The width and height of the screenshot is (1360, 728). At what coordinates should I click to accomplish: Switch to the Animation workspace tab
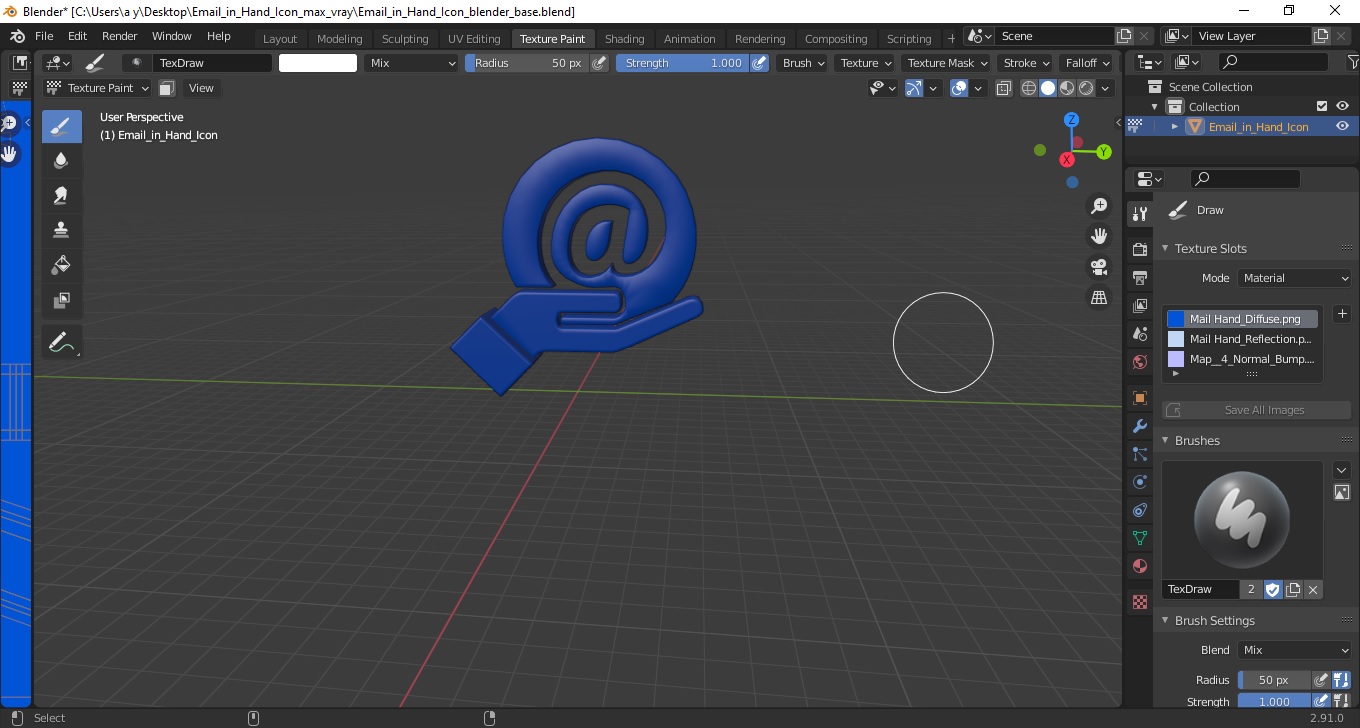pyautogui.click(x=690, y=39)
